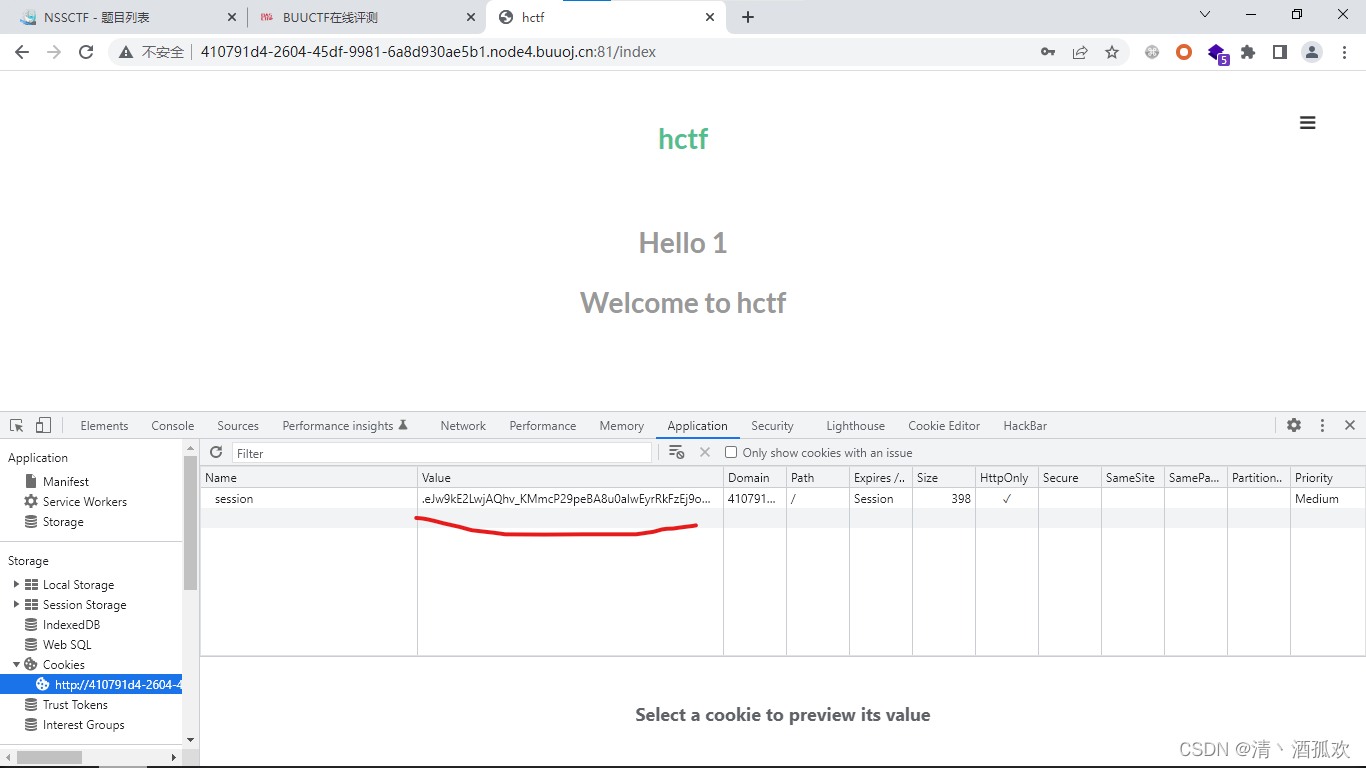Screen dimensions: 1366x768
Task: Open the Network tab
Action: coord(463,425)
